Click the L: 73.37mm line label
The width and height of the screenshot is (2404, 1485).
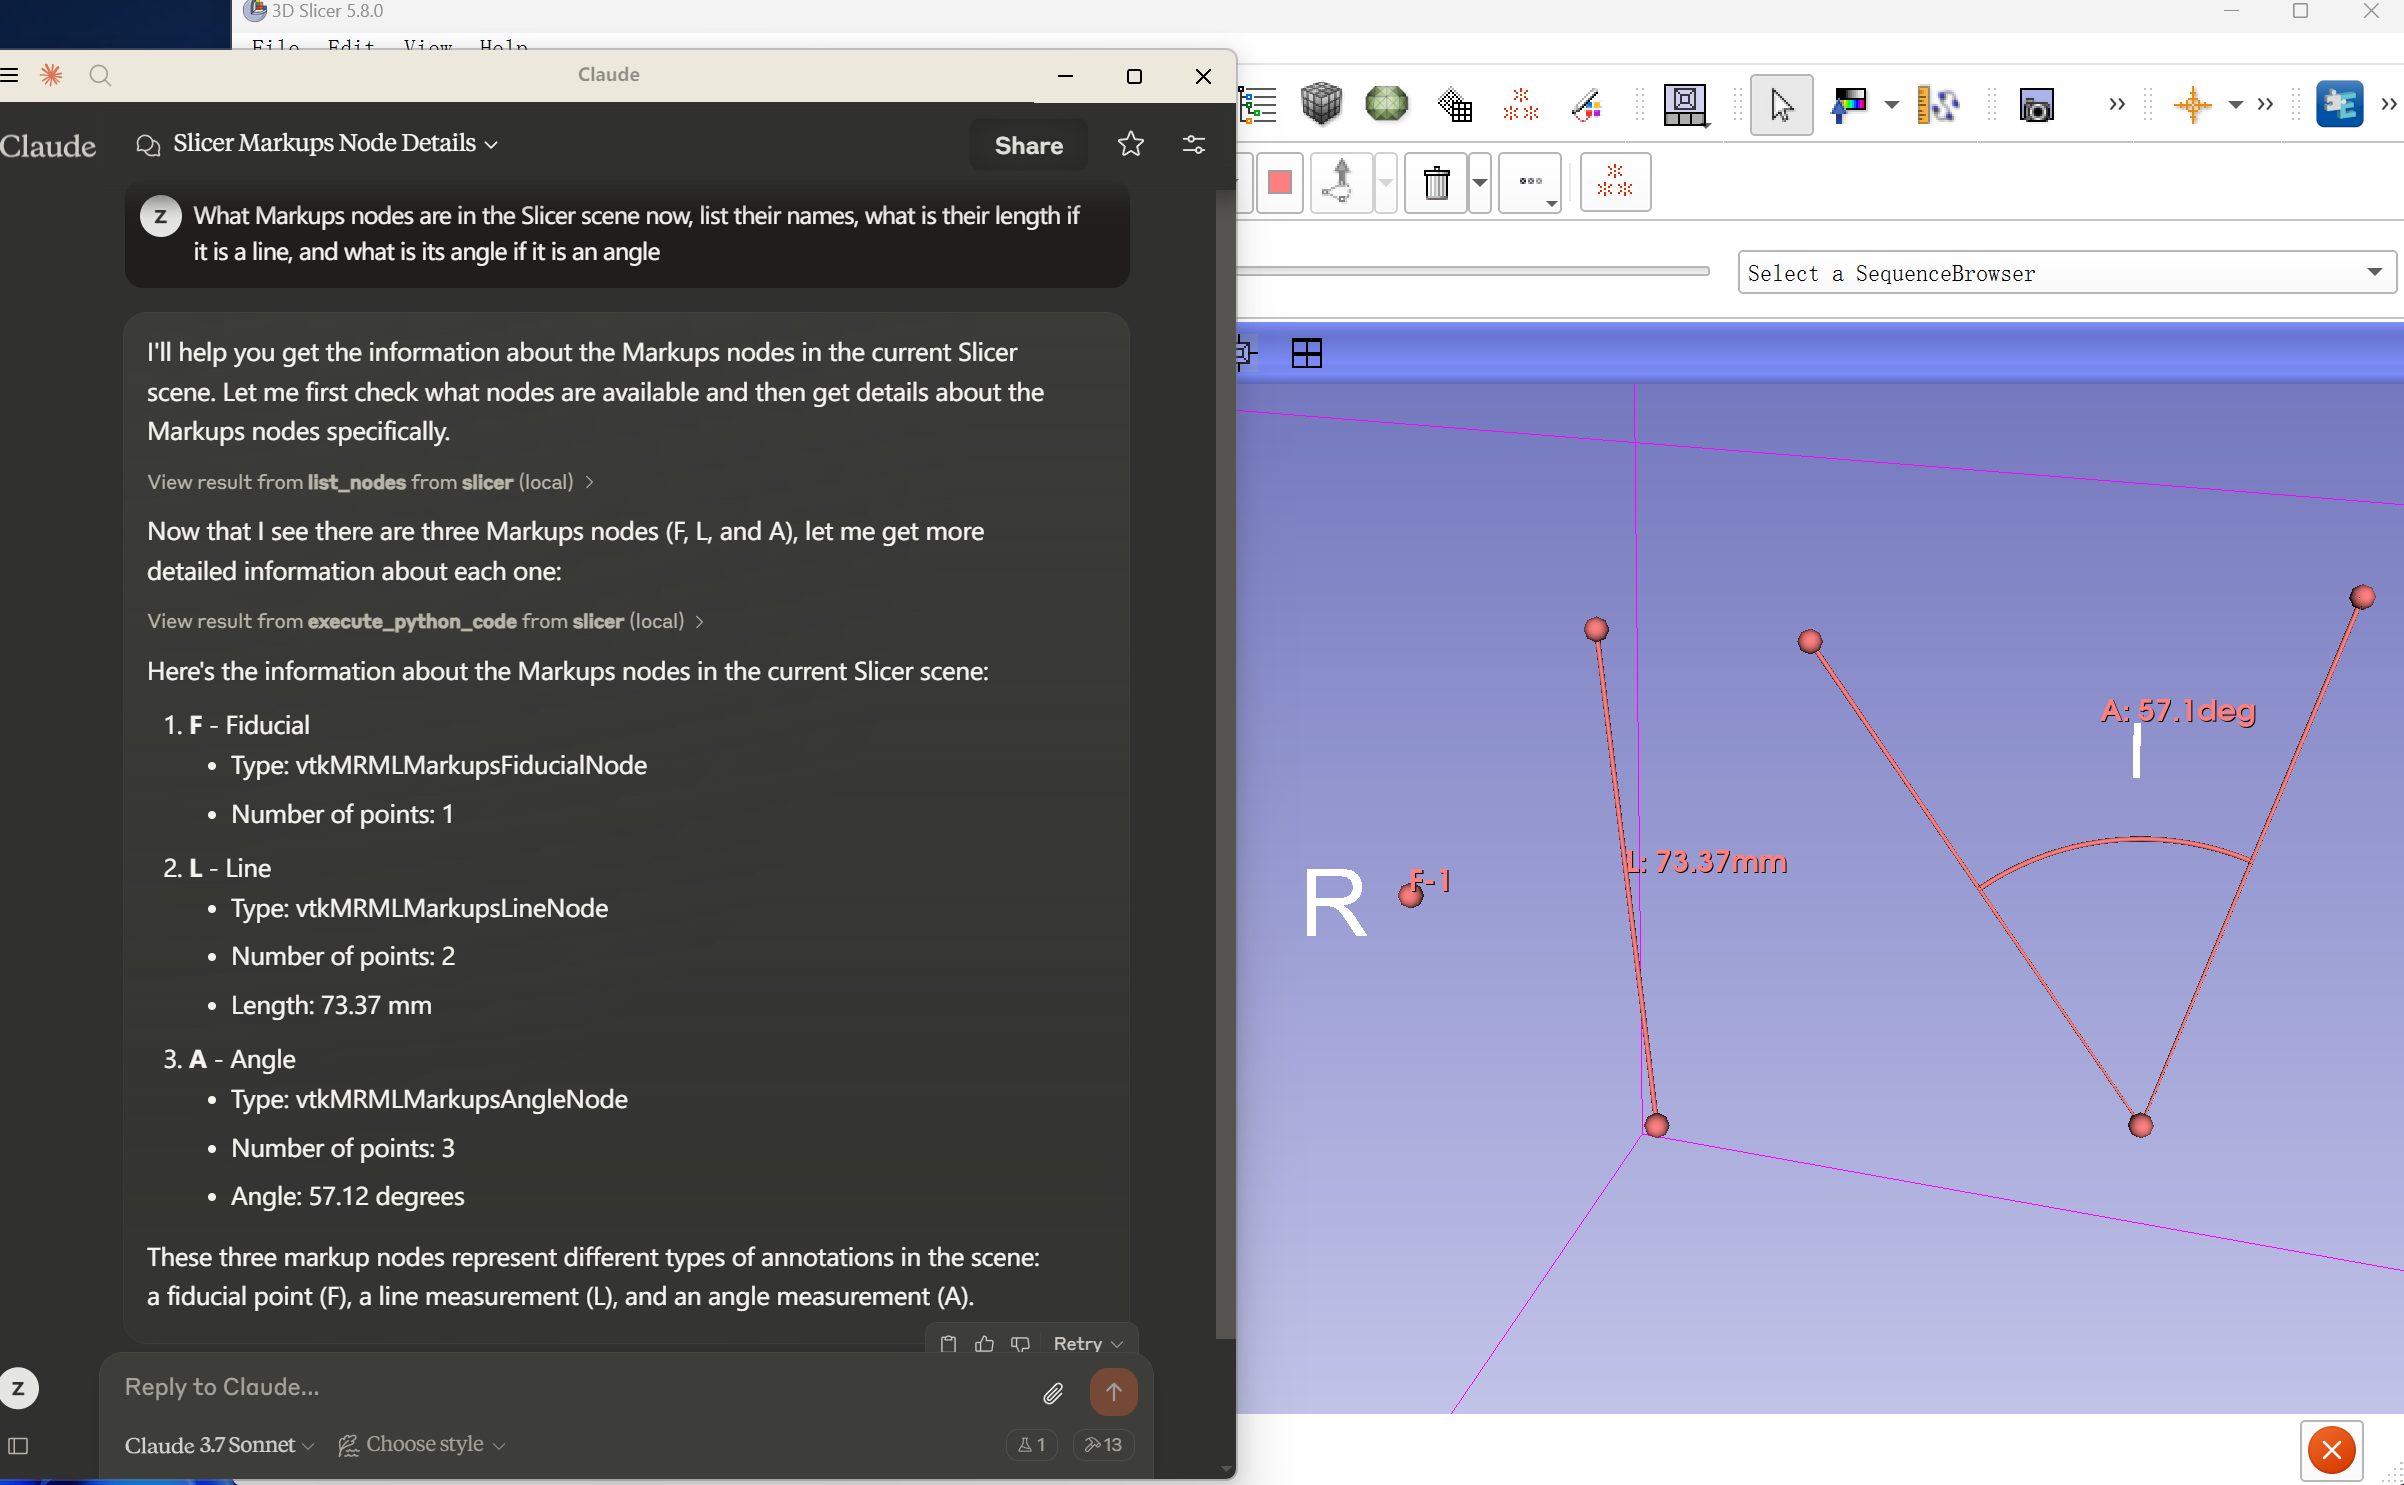1706,862
